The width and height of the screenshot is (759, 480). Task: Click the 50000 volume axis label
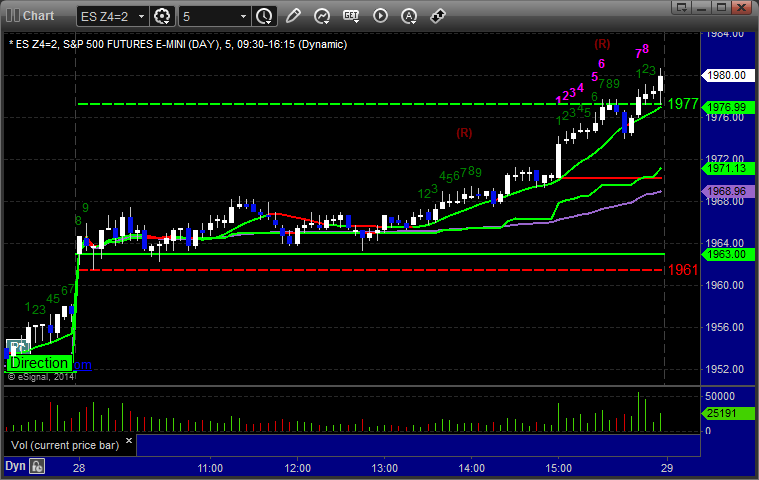click(720, 396)
